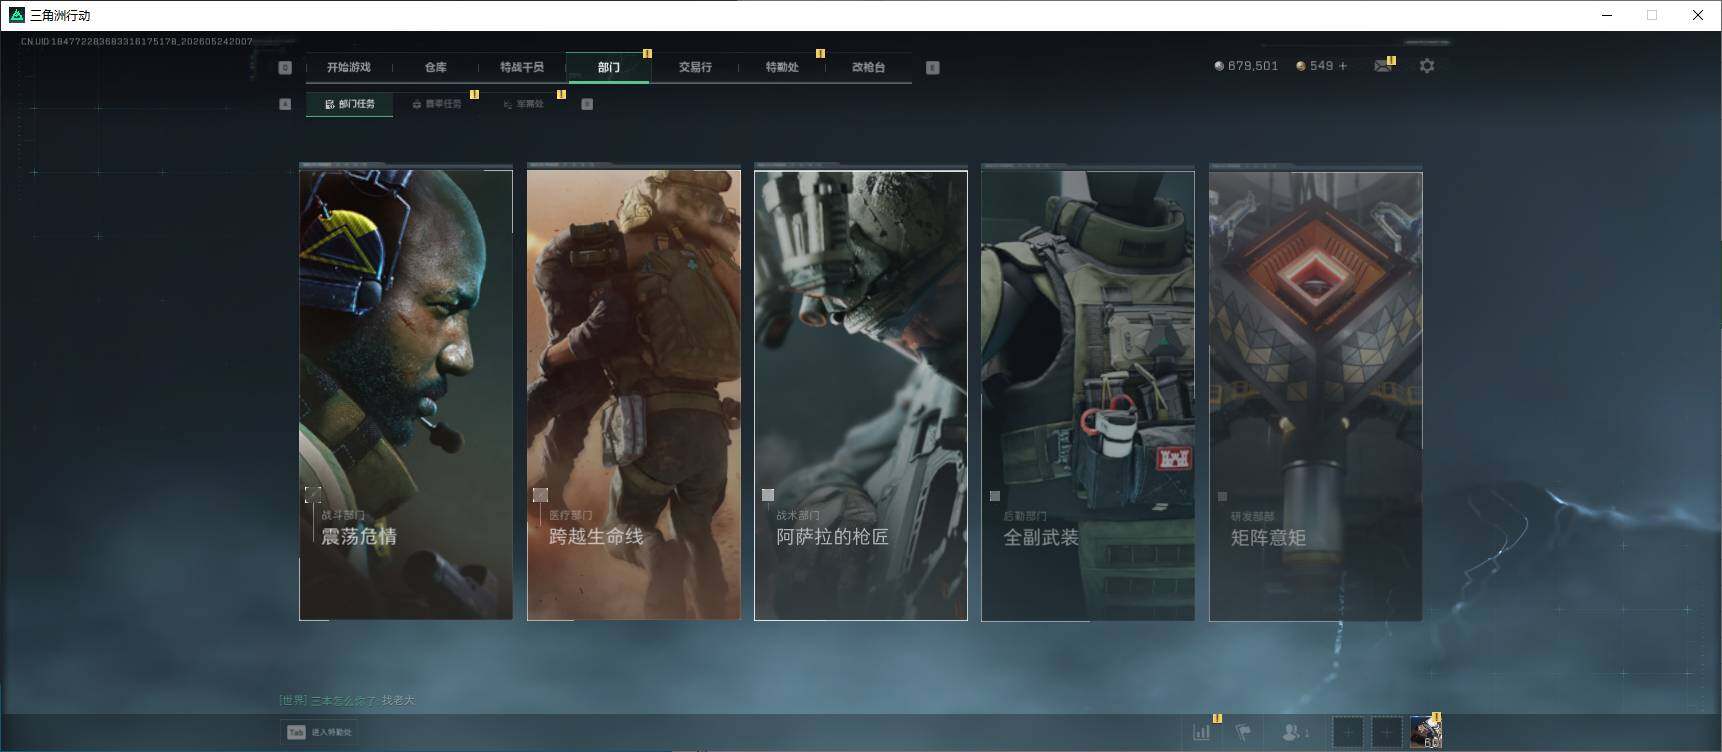1722x752 pixels.
Task: Switch to the 仓库 tab
Action: tap(436, 67)
